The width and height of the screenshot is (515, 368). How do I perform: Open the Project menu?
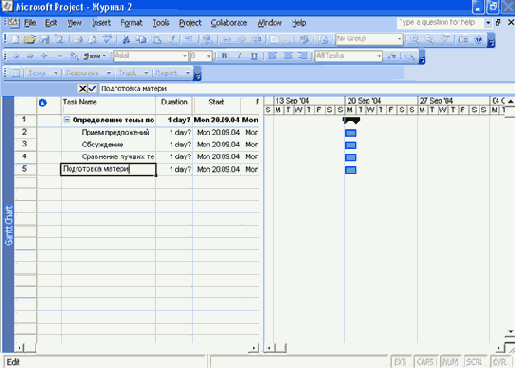(190, 23)
